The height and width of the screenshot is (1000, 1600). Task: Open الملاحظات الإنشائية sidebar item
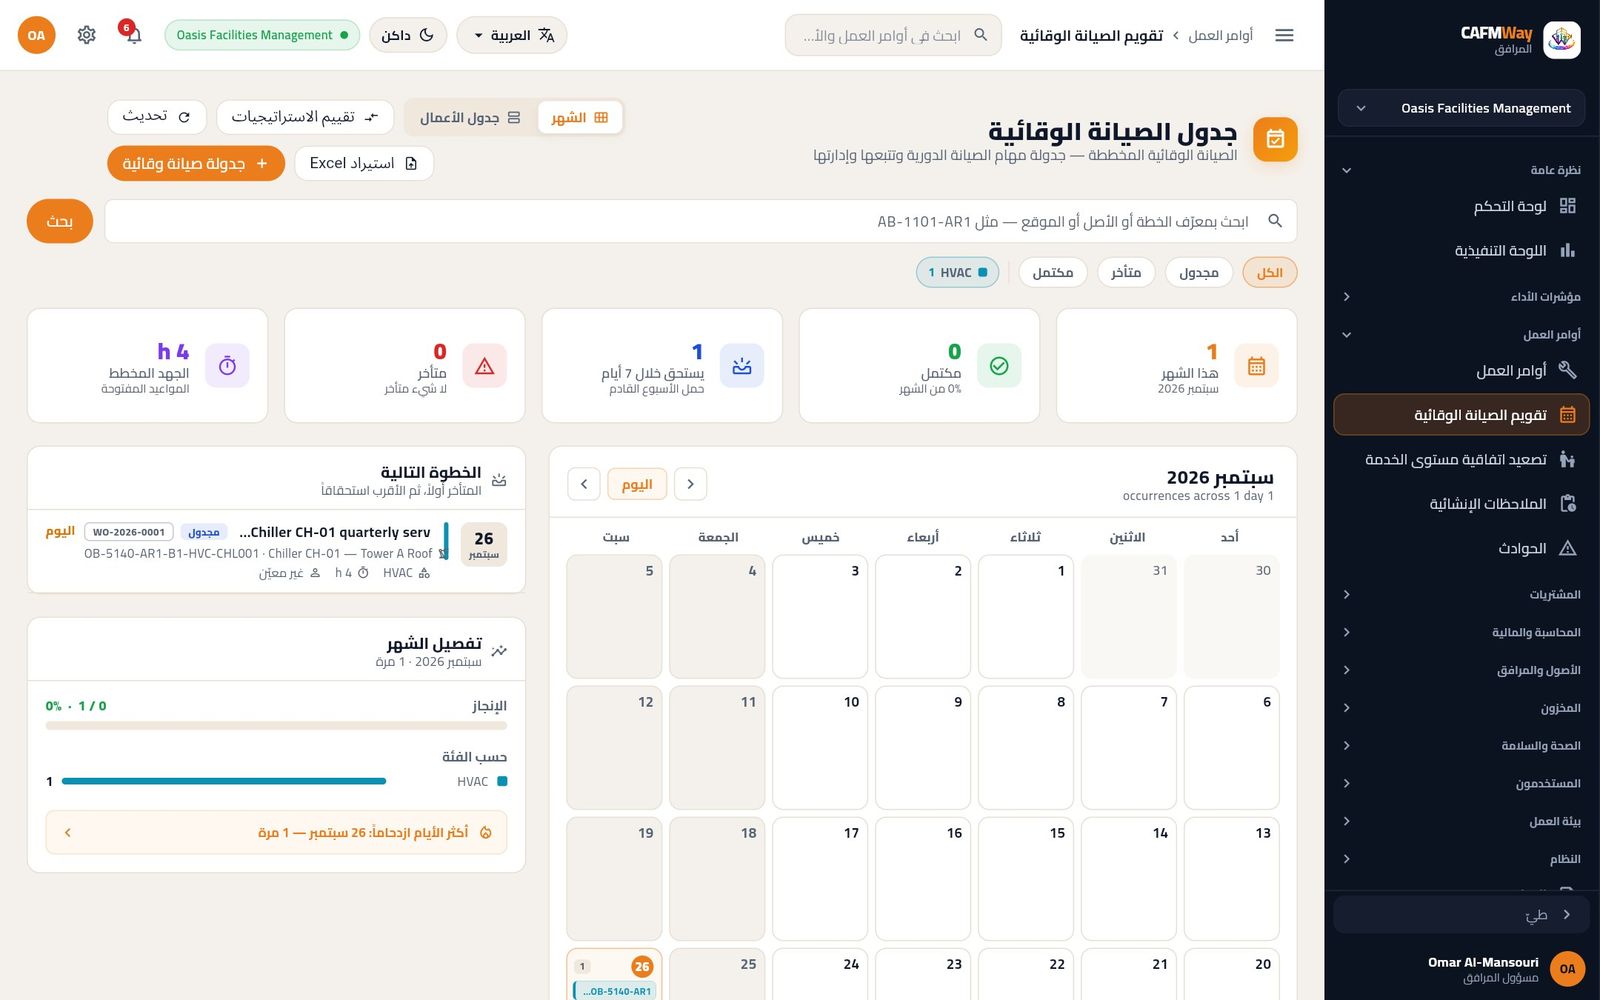(x=1461, y=503)
